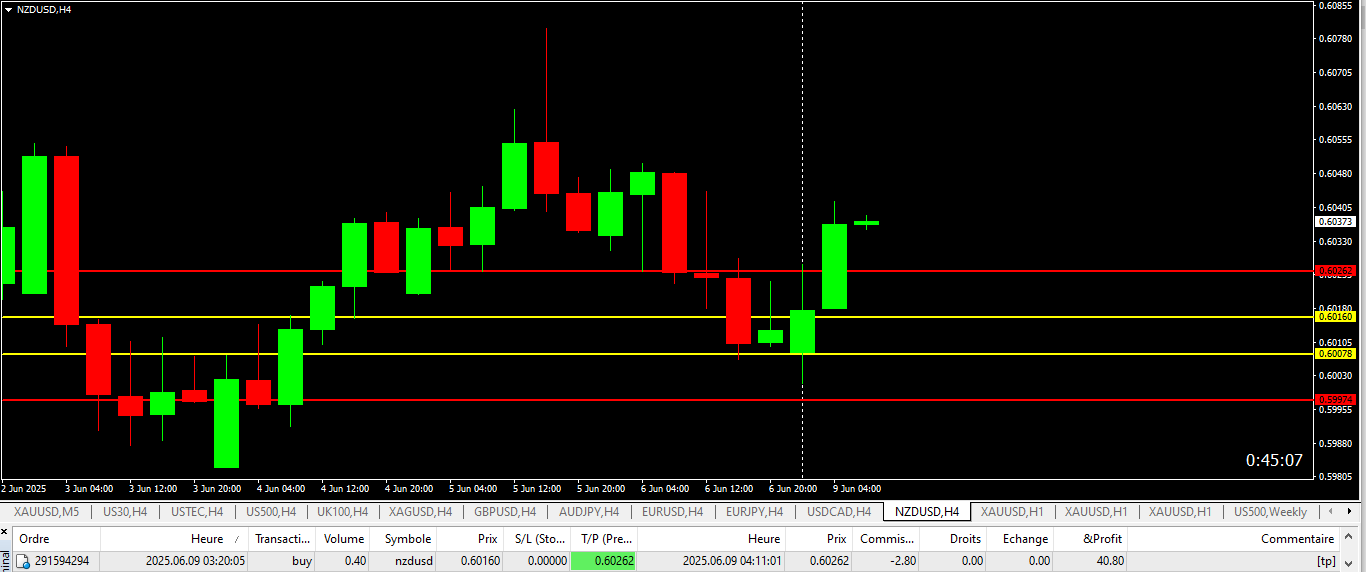Image resolution: width=1366 pixels, height=572 pixels.
Task: Switch to the XAUUSD,M5 chart tab
Action: click(x=46, y=512)
